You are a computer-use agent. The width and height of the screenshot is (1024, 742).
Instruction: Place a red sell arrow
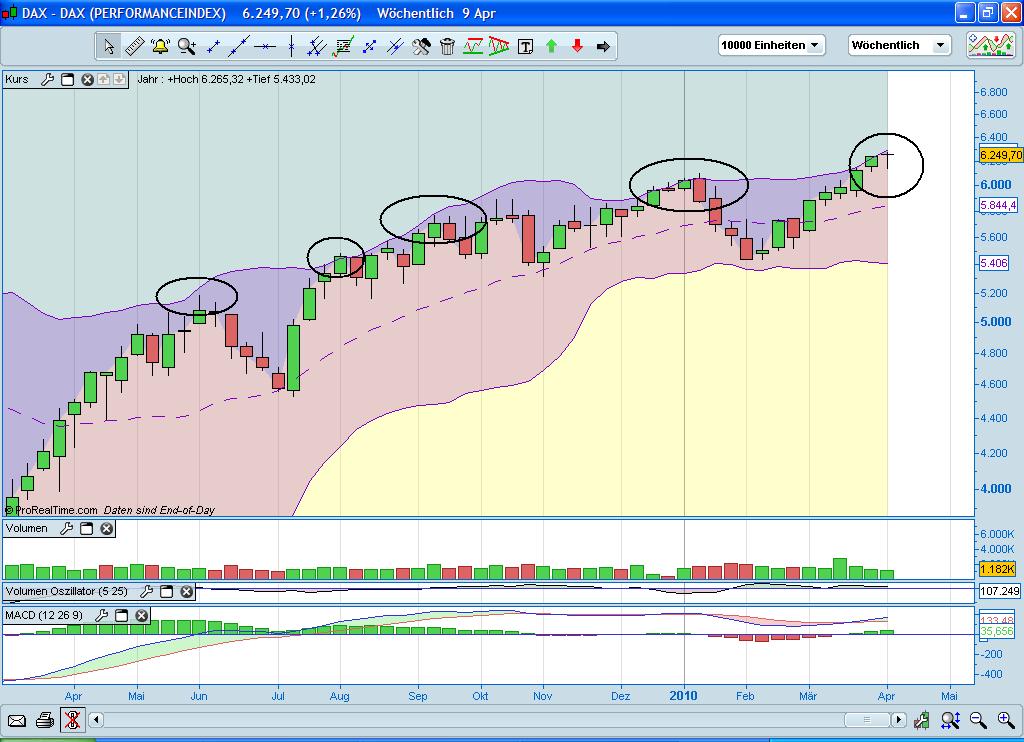click(575, 45)
